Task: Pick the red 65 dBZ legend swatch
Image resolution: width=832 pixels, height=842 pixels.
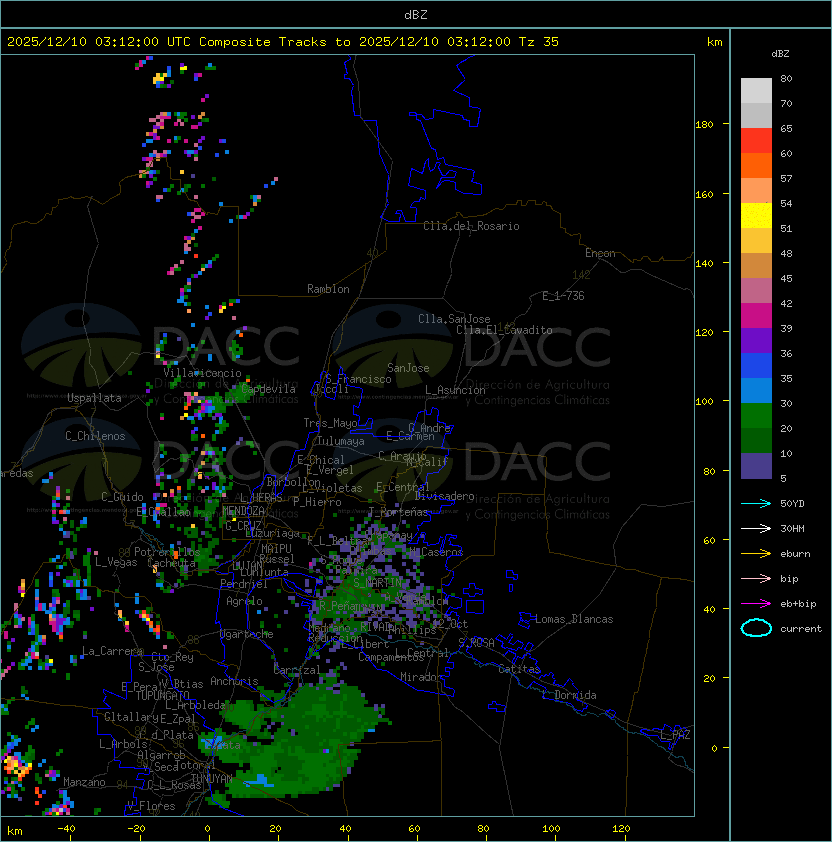Action: click(756, 140)
